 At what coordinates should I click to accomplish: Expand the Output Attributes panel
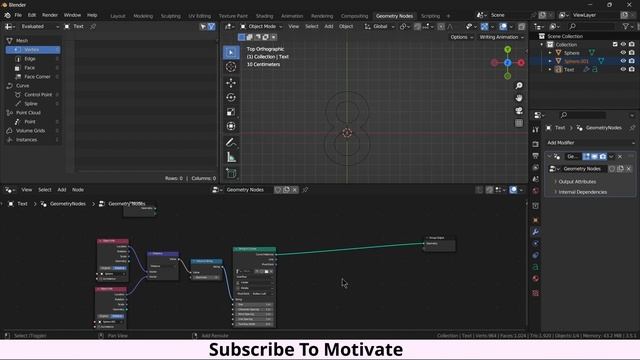(577, 182)
